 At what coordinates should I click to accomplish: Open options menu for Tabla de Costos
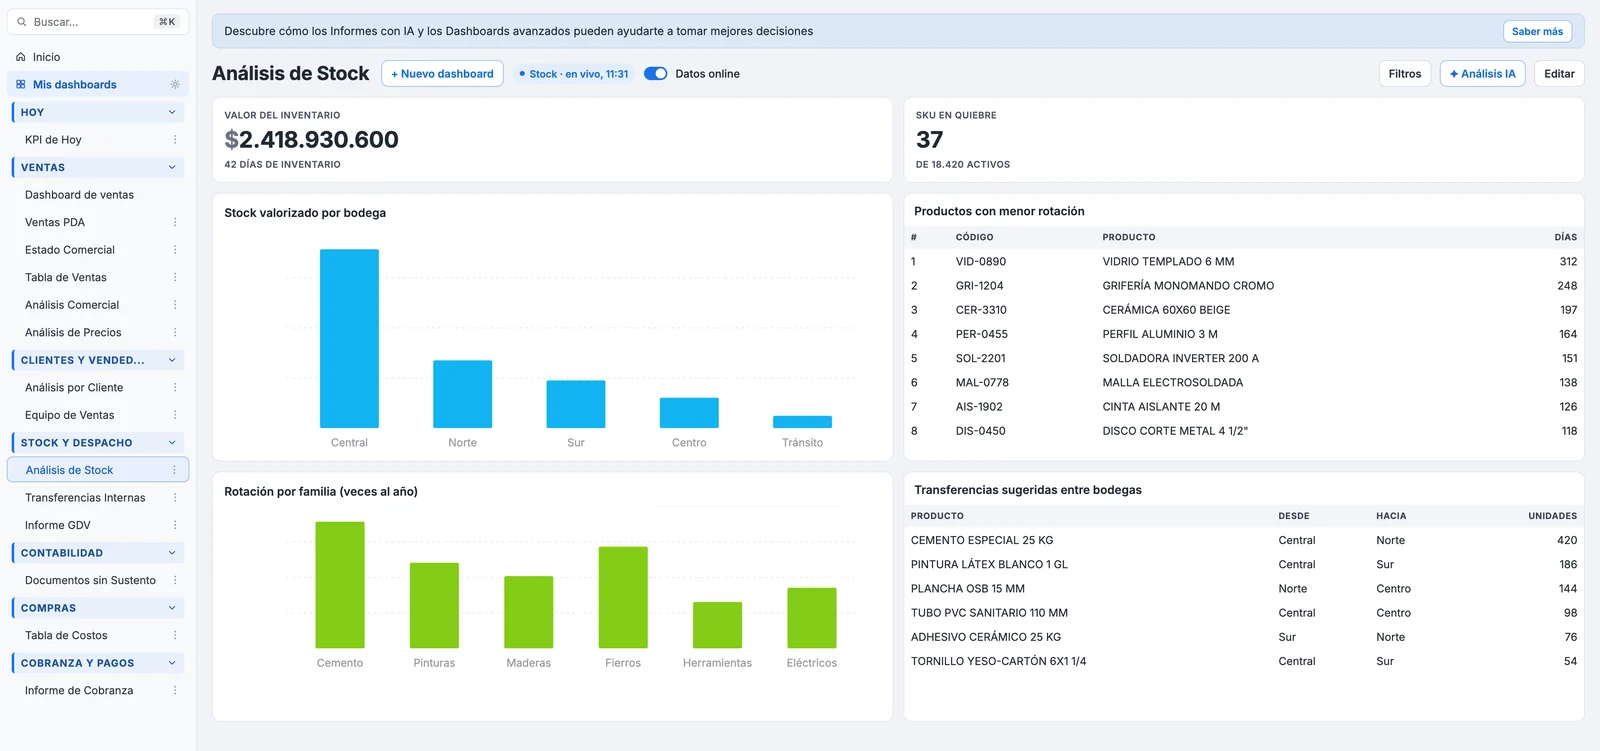[175, 635]
